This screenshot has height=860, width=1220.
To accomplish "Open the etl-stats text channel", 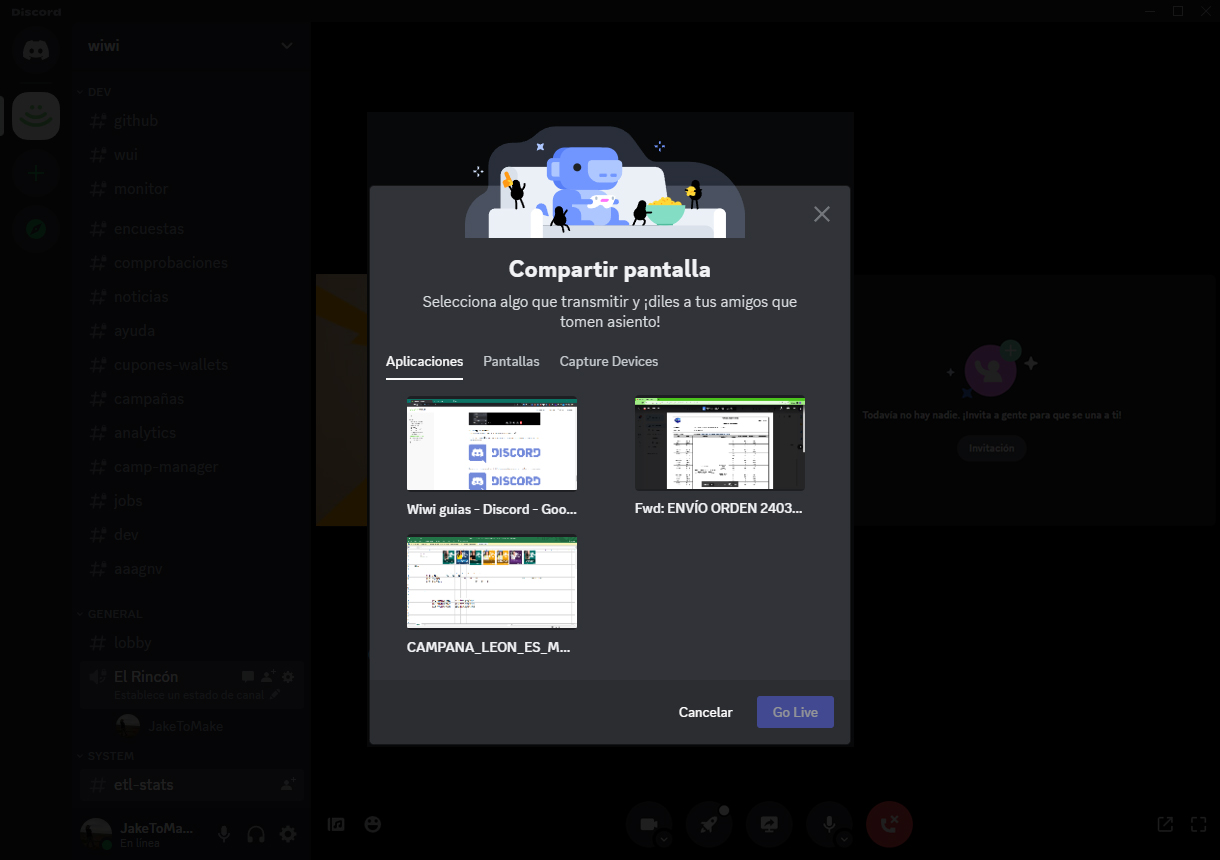I will click(190, 785).
